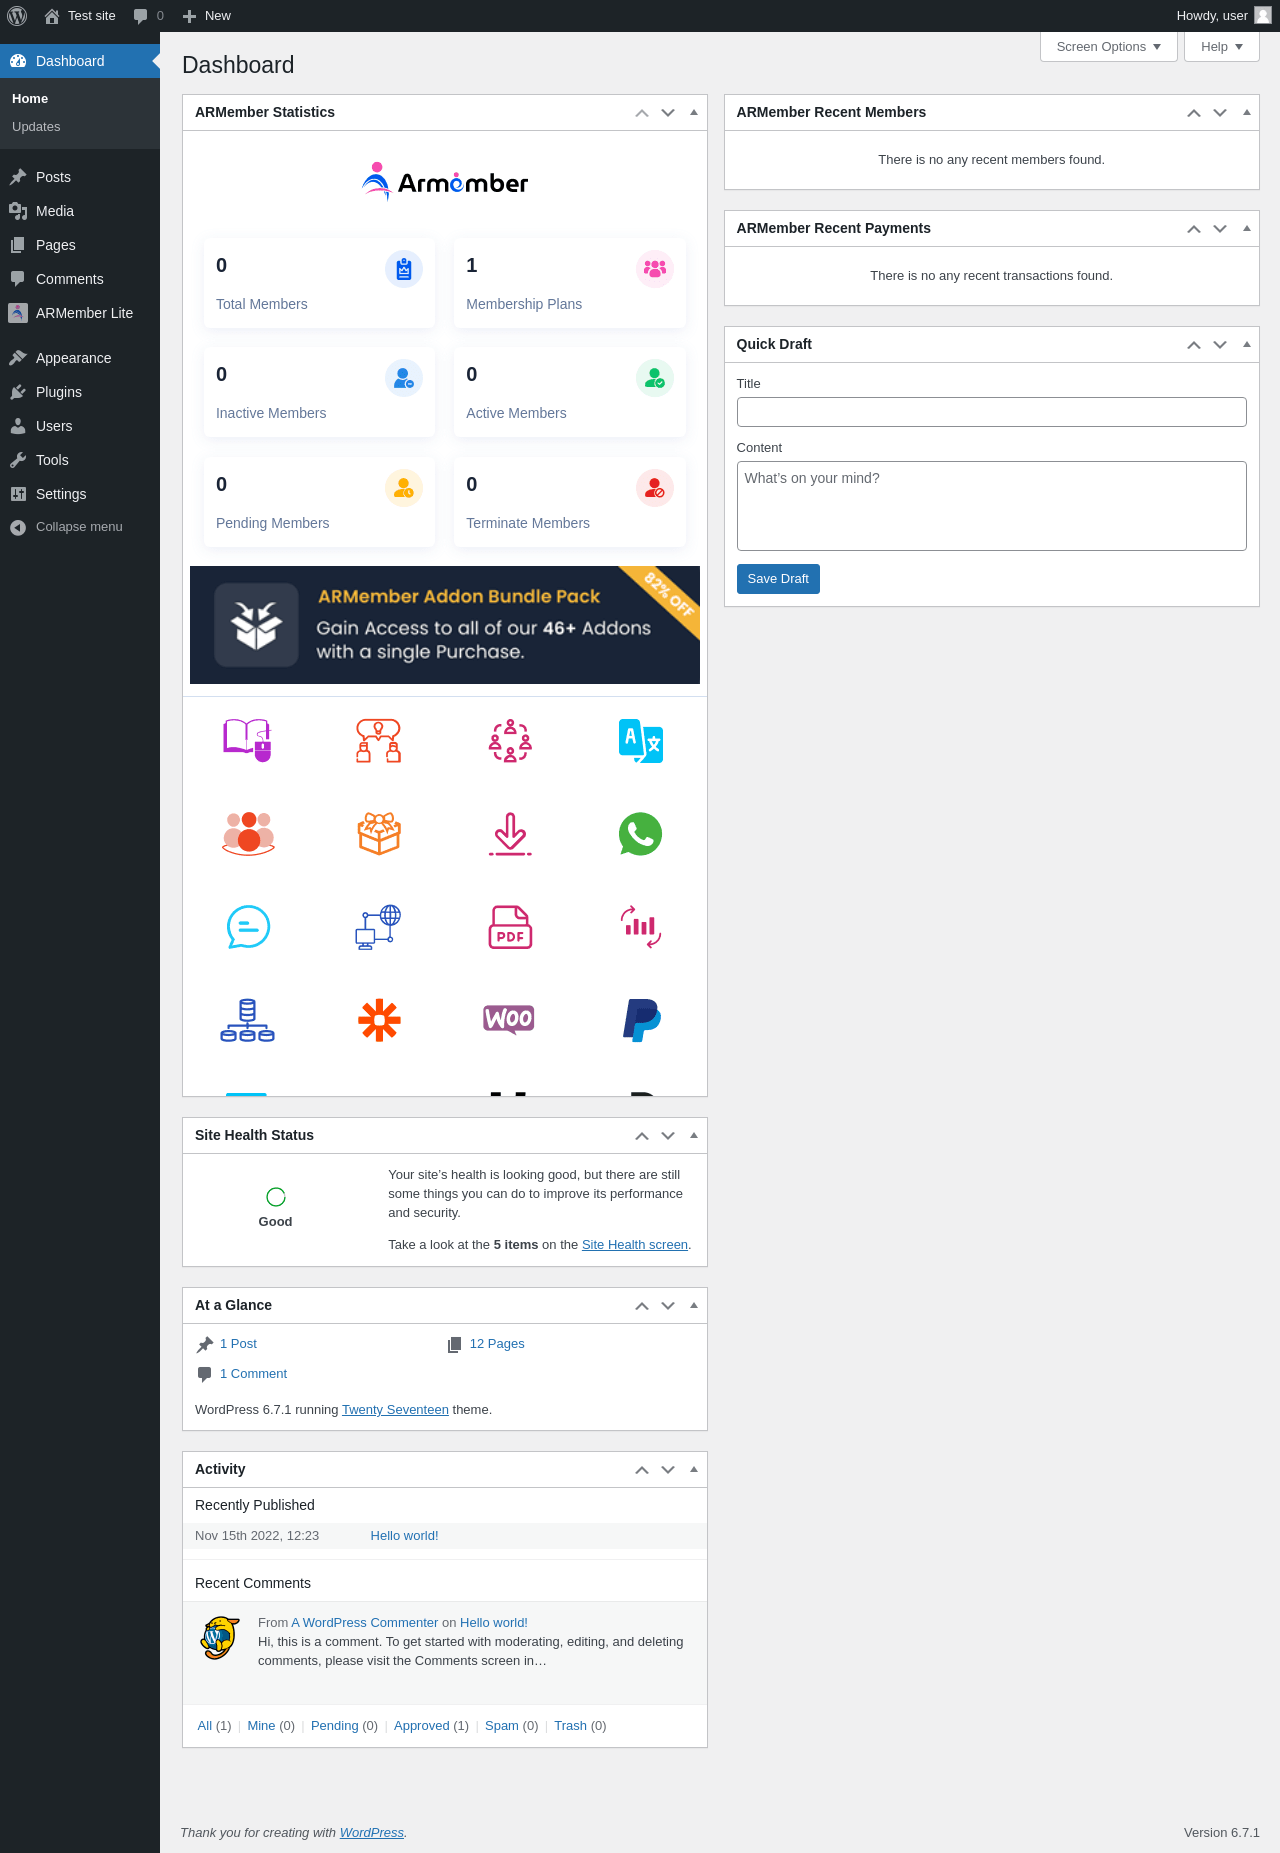The image size is (1280, 1853).
Task: Click the Active Members green icon
Action: (x=655, y=378)
